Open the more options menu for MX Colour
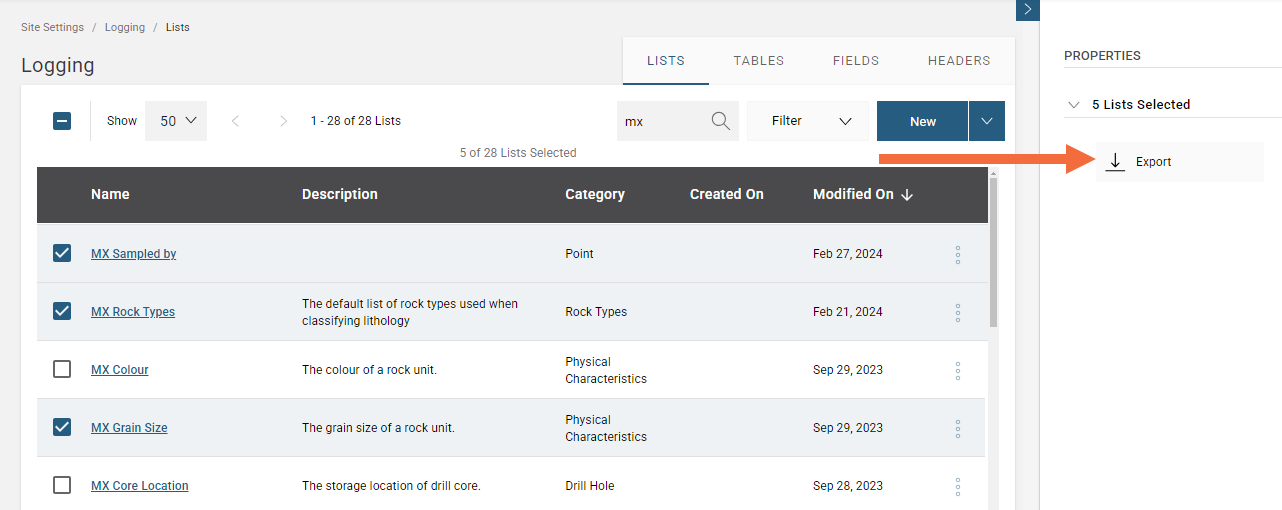The image size is (1282, 510). 957,370
